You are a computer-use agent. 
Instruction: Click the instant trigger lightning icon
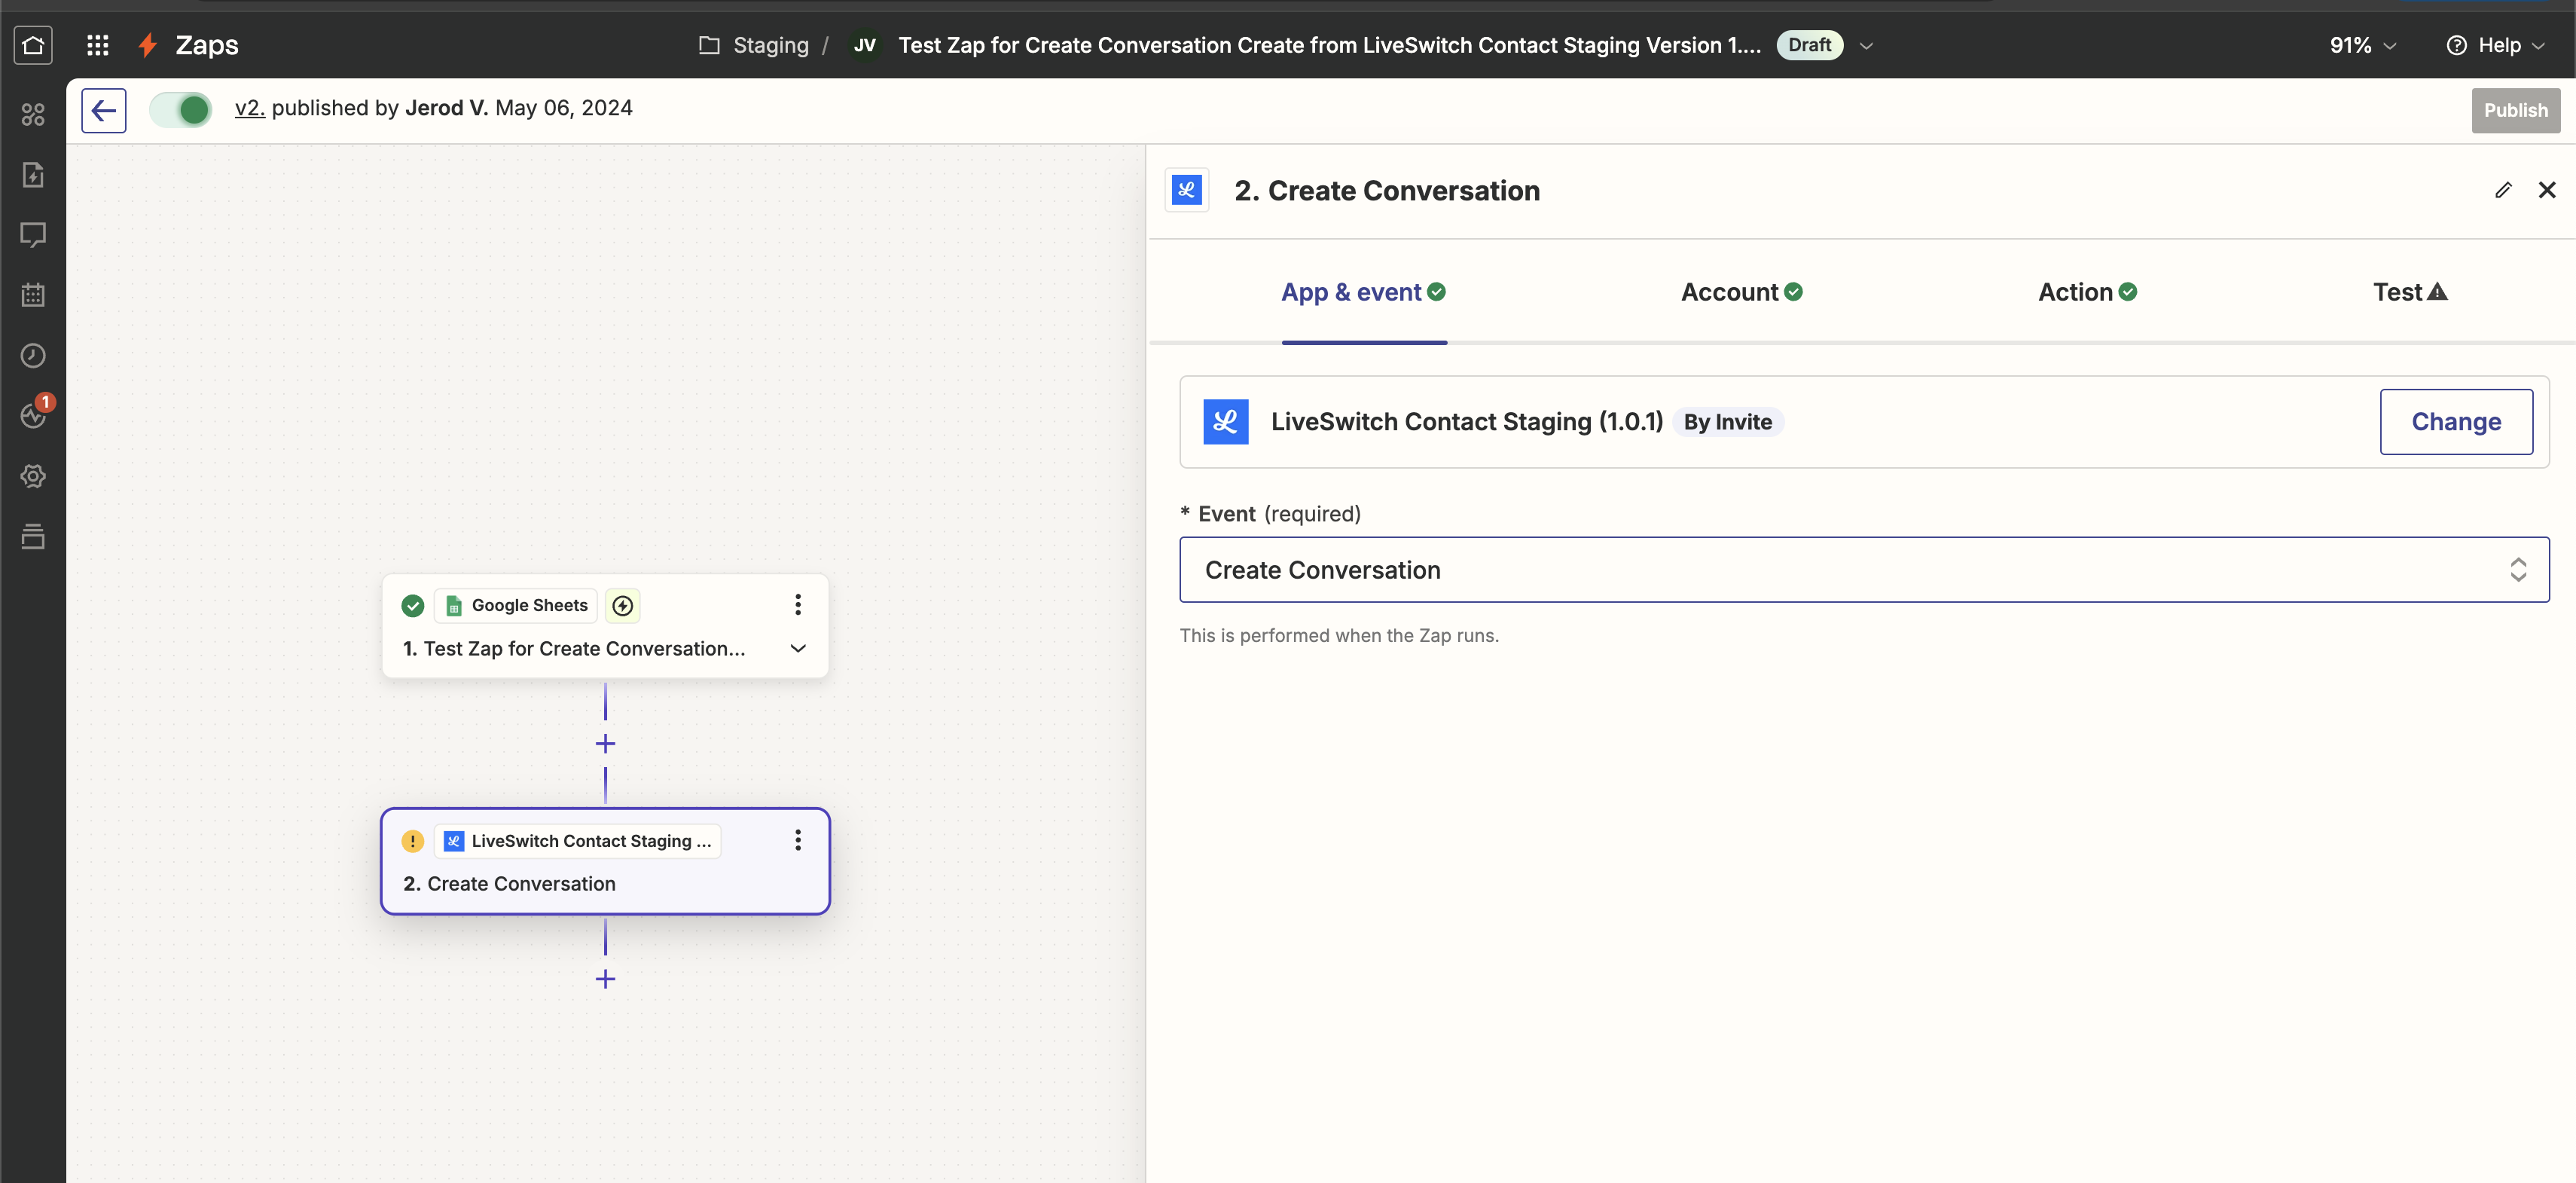(623, 606)
